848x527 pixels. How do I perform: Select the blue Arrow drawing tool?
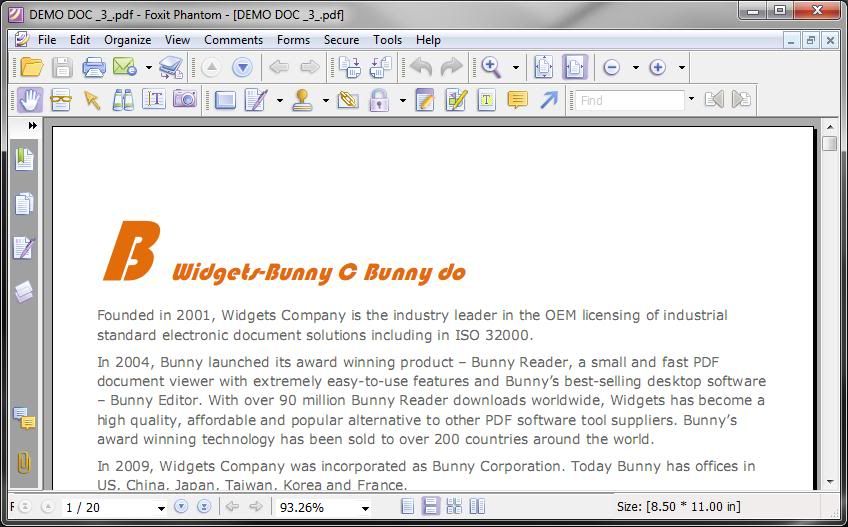548,100
